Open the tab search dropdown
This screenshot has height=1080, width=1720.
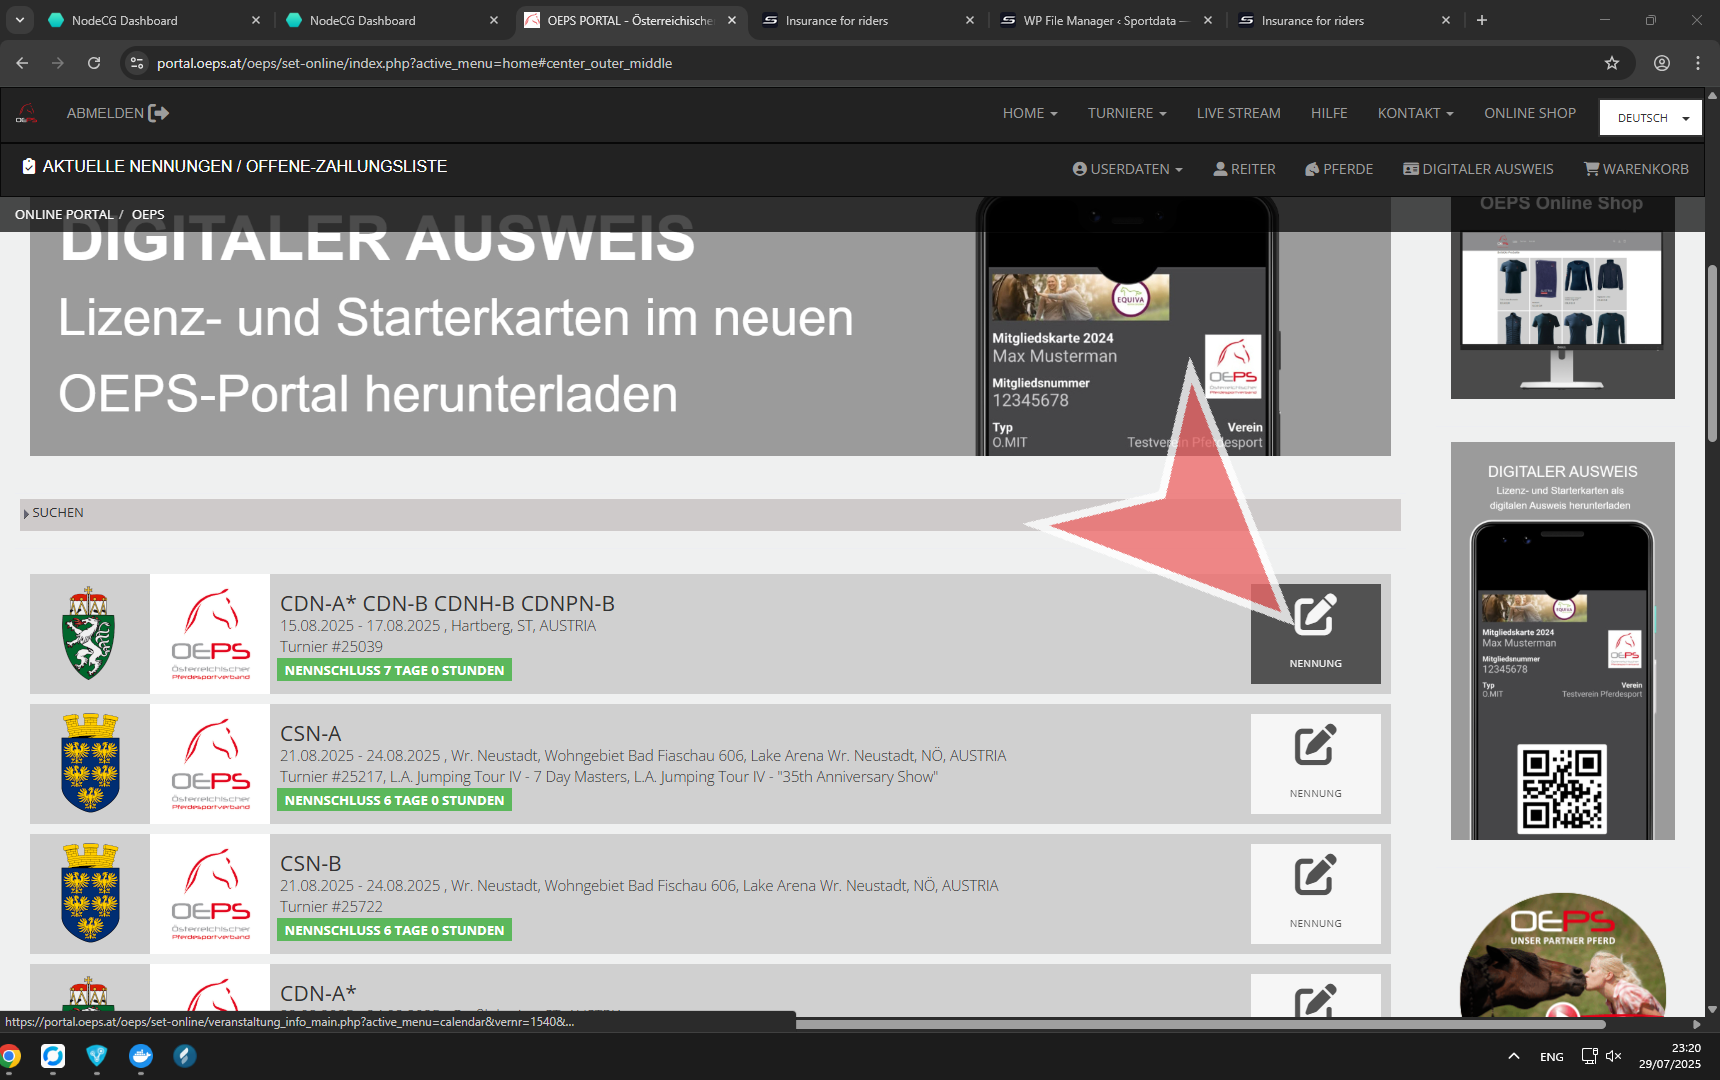(19, 20)
